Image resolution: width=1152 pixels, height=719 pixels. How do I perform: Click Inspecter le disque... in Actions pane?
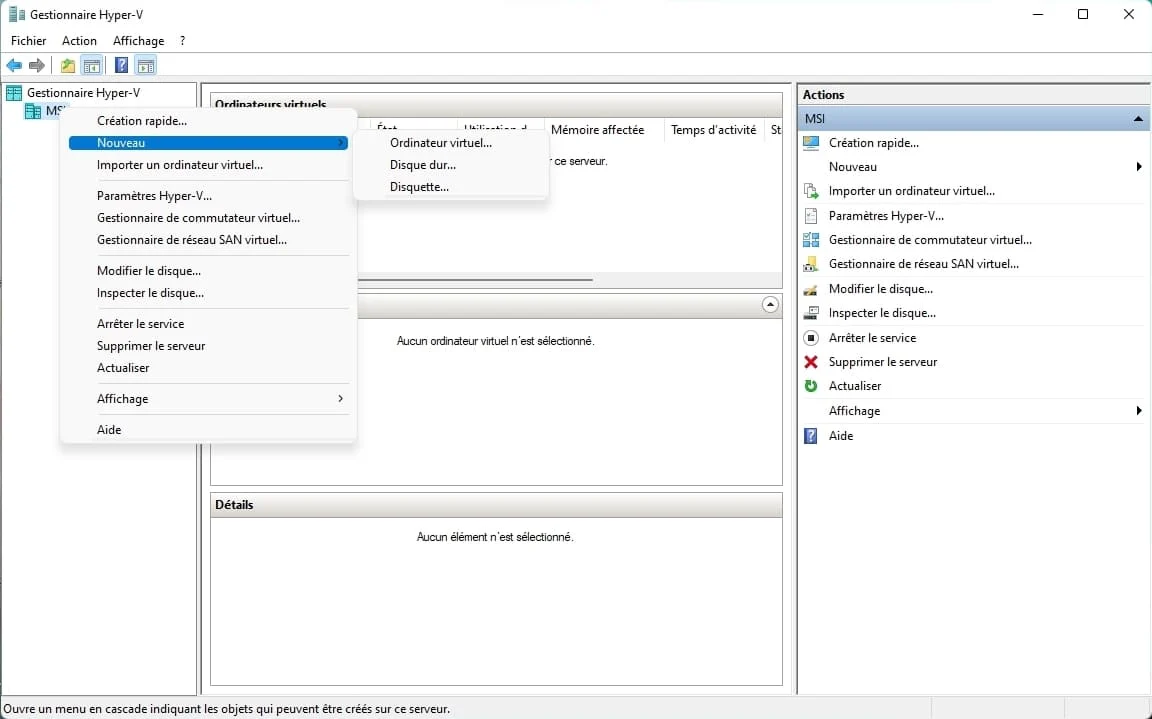882,313
